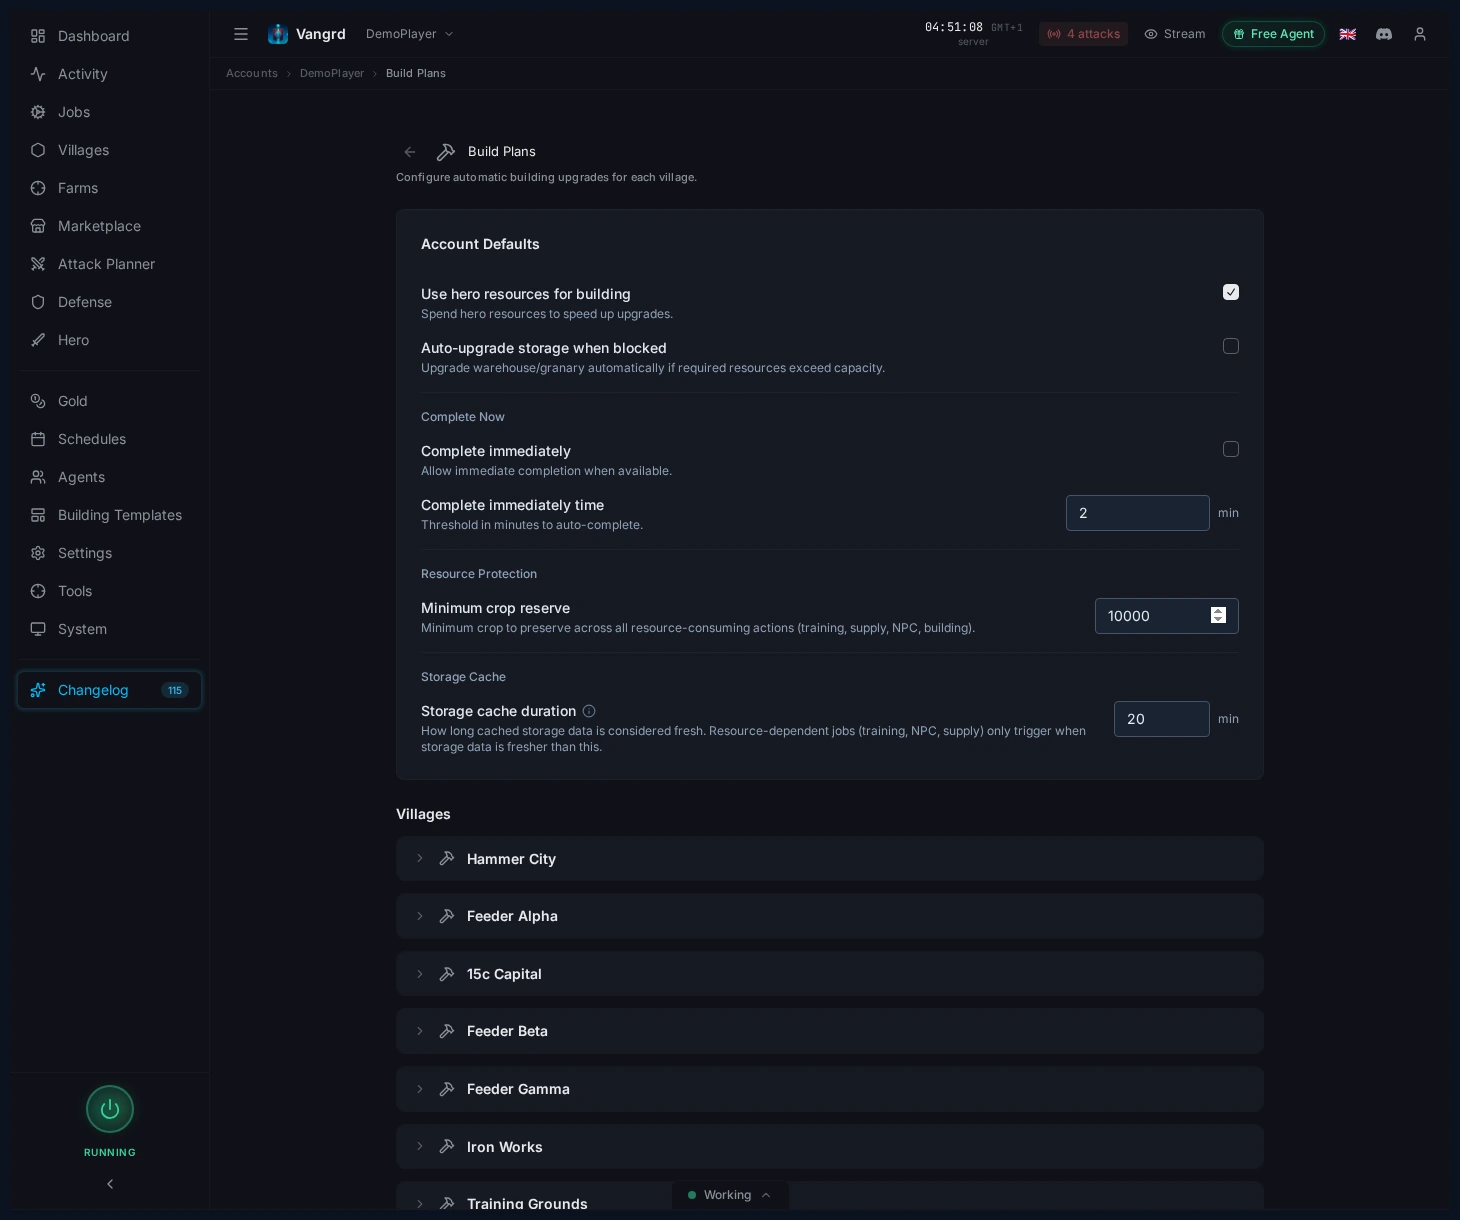Open the Marketplace section
1460x1220 pixels.
click(99, 226)
